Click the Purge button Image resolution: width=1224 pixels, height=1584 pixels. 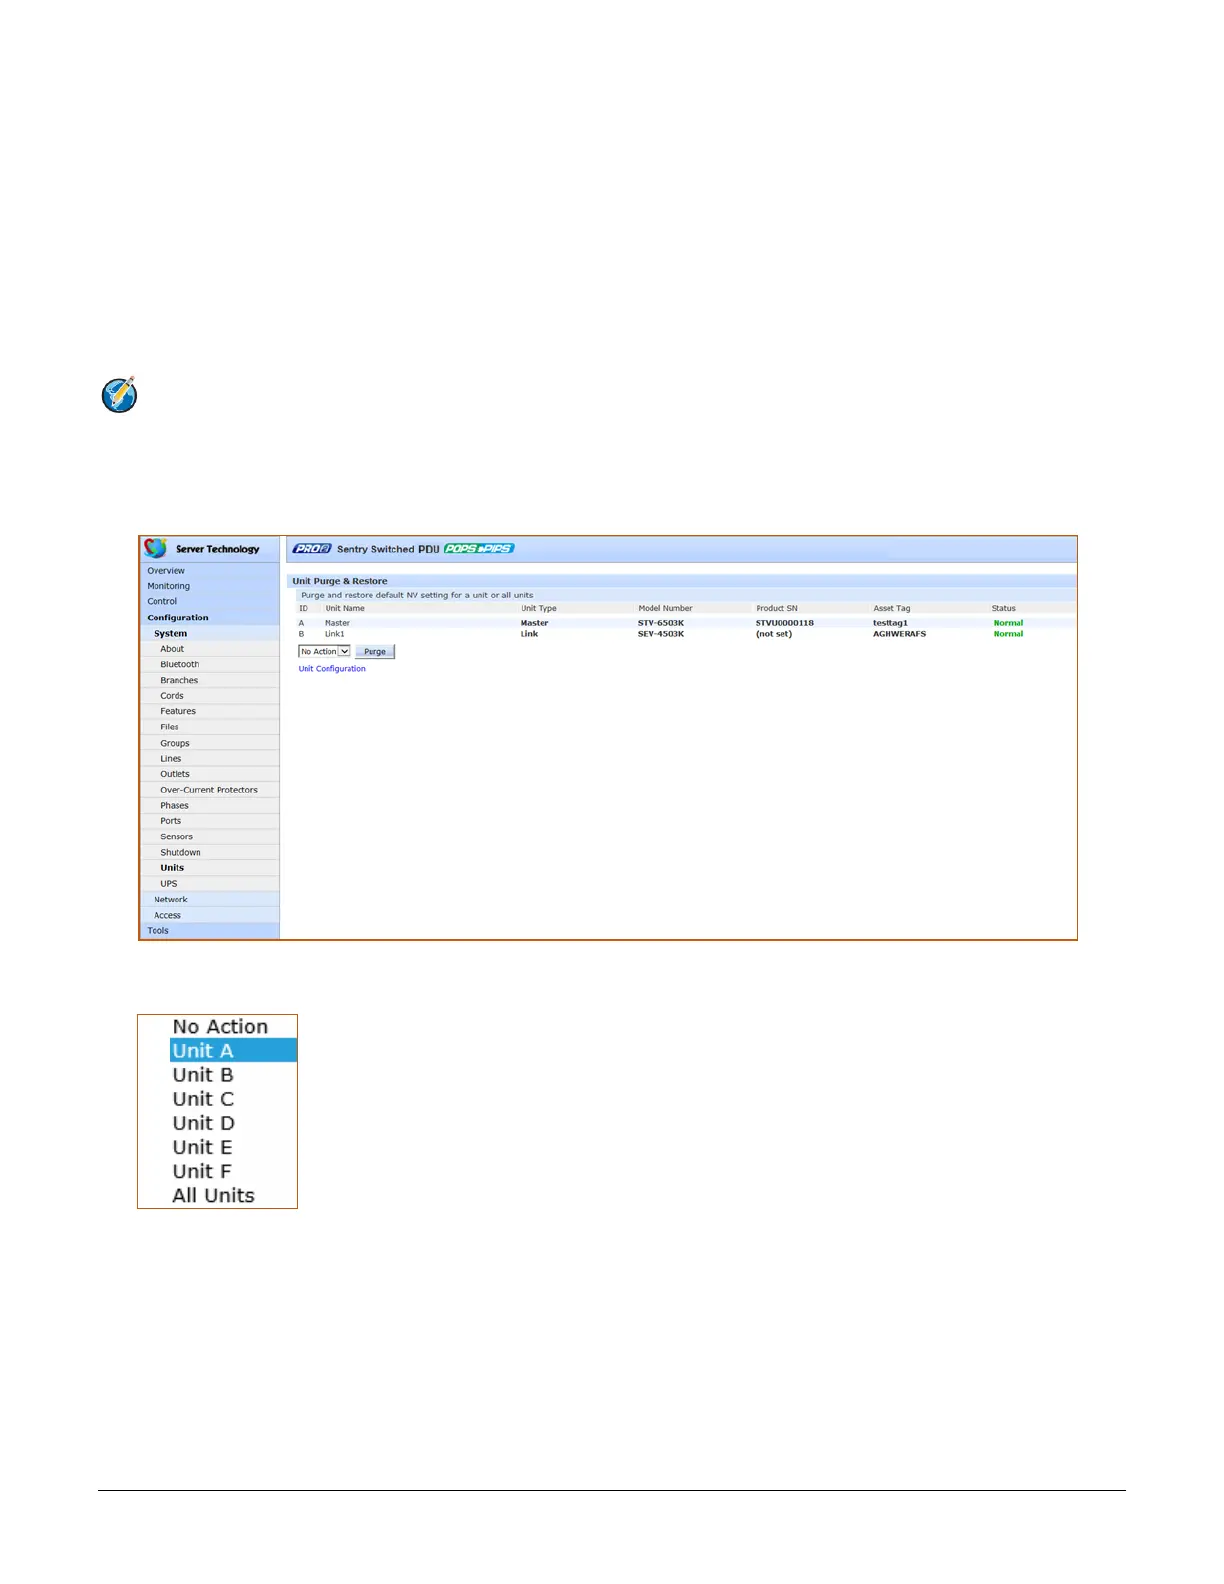[x=375, y=652]
